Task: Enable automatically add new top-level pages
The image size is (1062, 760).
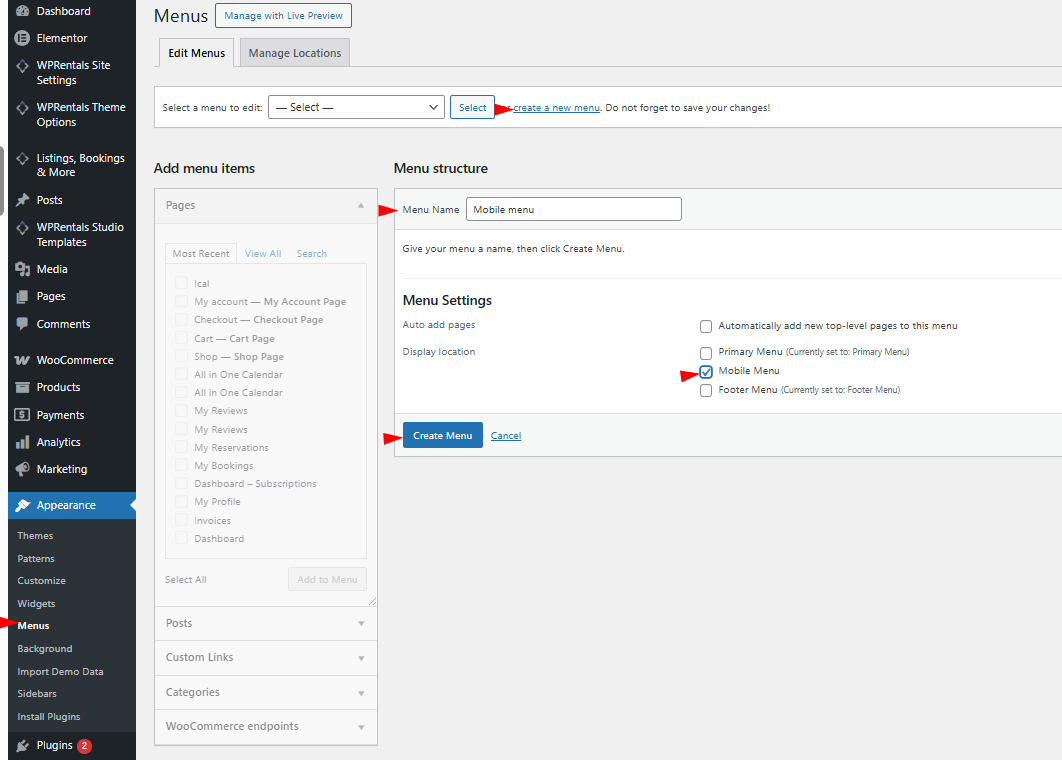Action: click(706, 326)
